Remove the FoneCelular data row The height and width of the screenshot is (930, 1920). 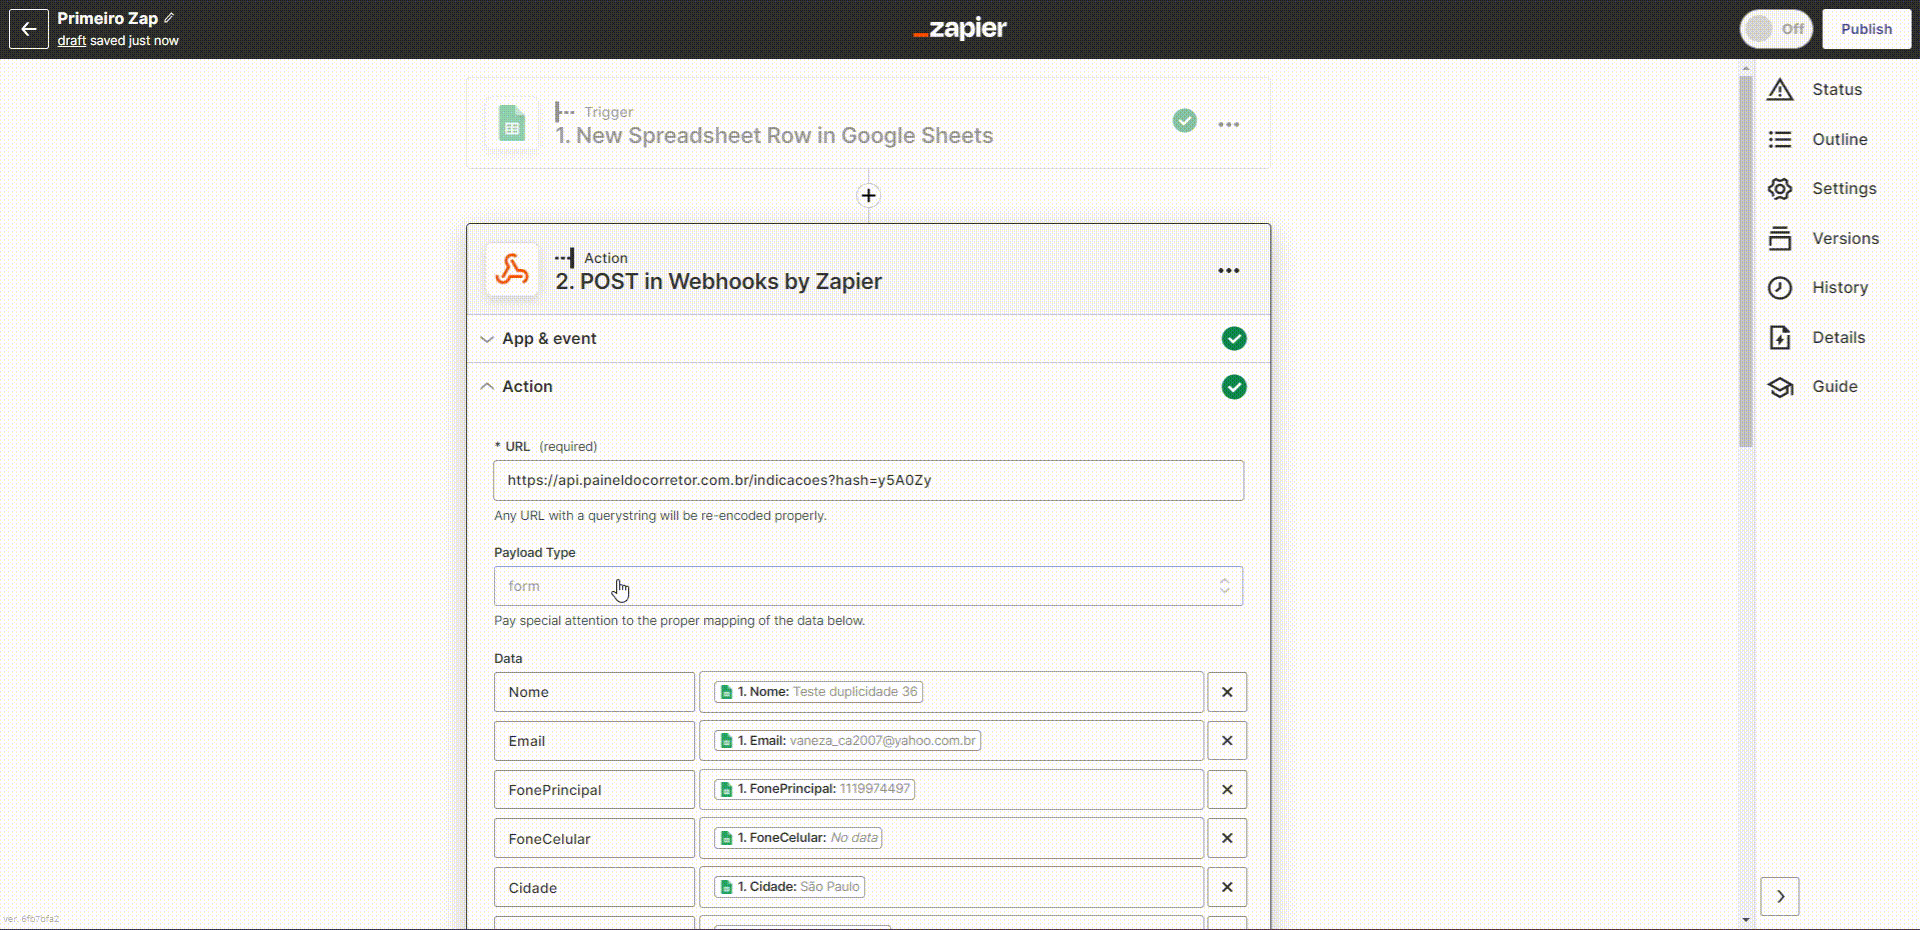tap(1227, 838)
